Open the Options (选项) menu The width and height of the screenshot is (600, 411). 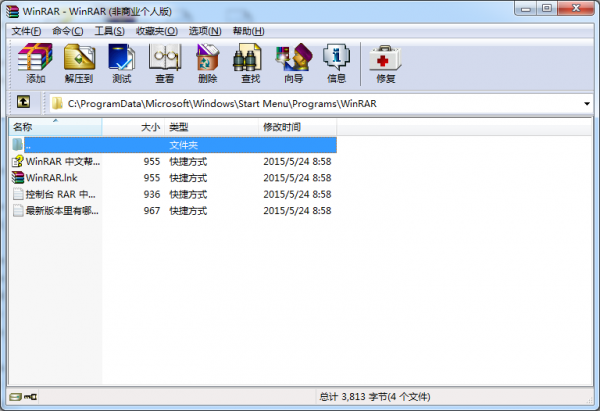205,31
